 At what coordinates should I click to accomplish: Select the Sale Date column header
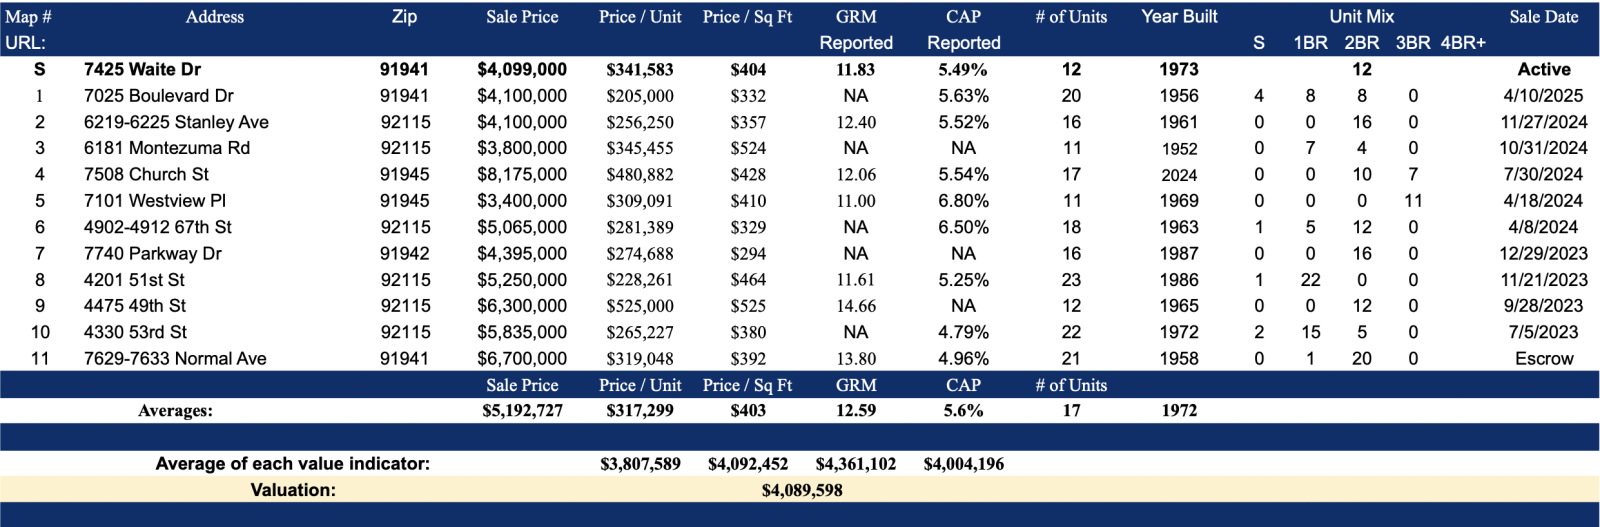(x=1543, y=17)
